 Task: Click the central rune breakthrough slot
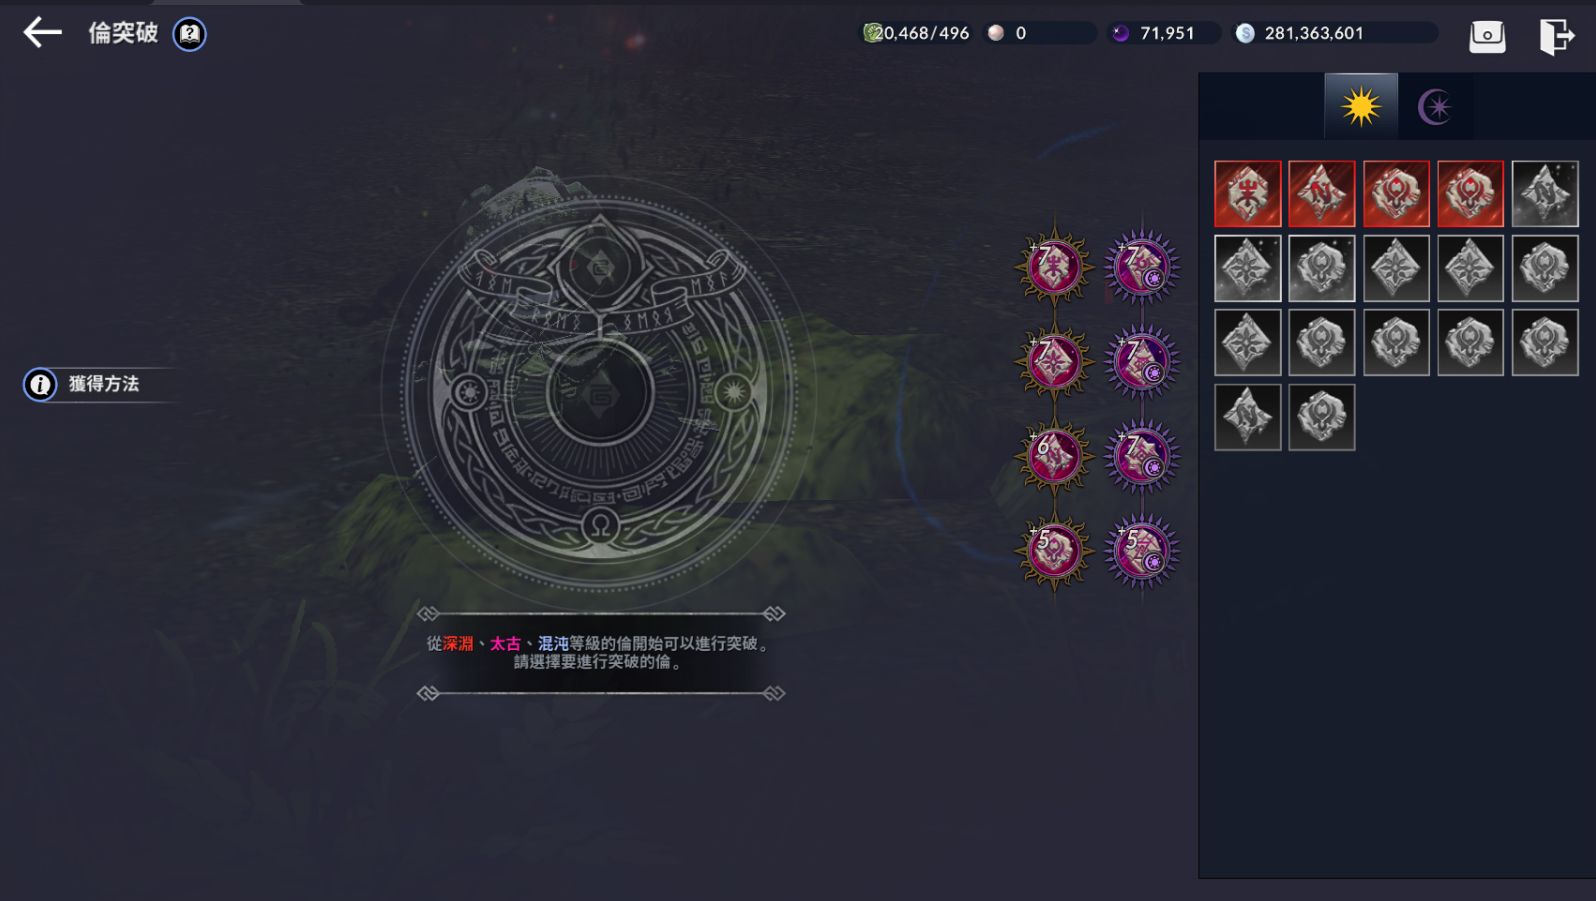coord(600,392)
